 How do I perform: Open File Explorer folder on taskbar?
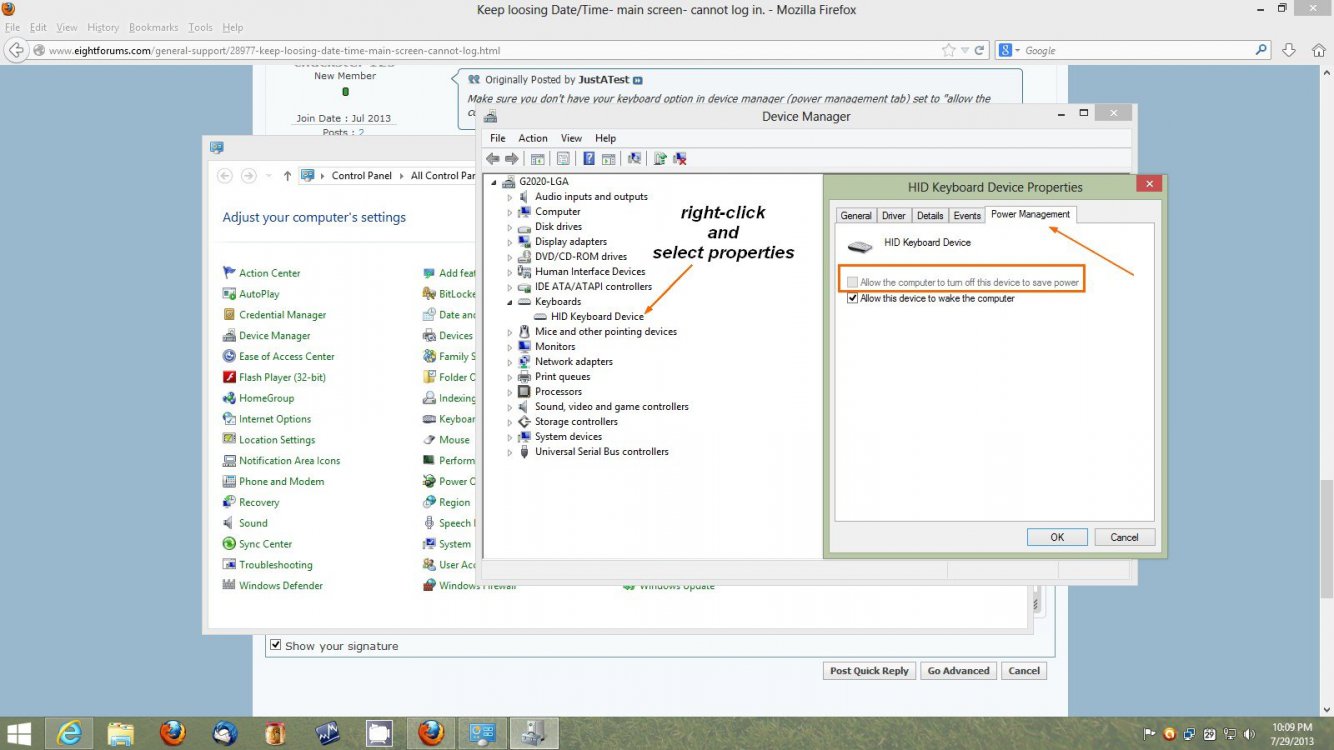coord(121,733)
